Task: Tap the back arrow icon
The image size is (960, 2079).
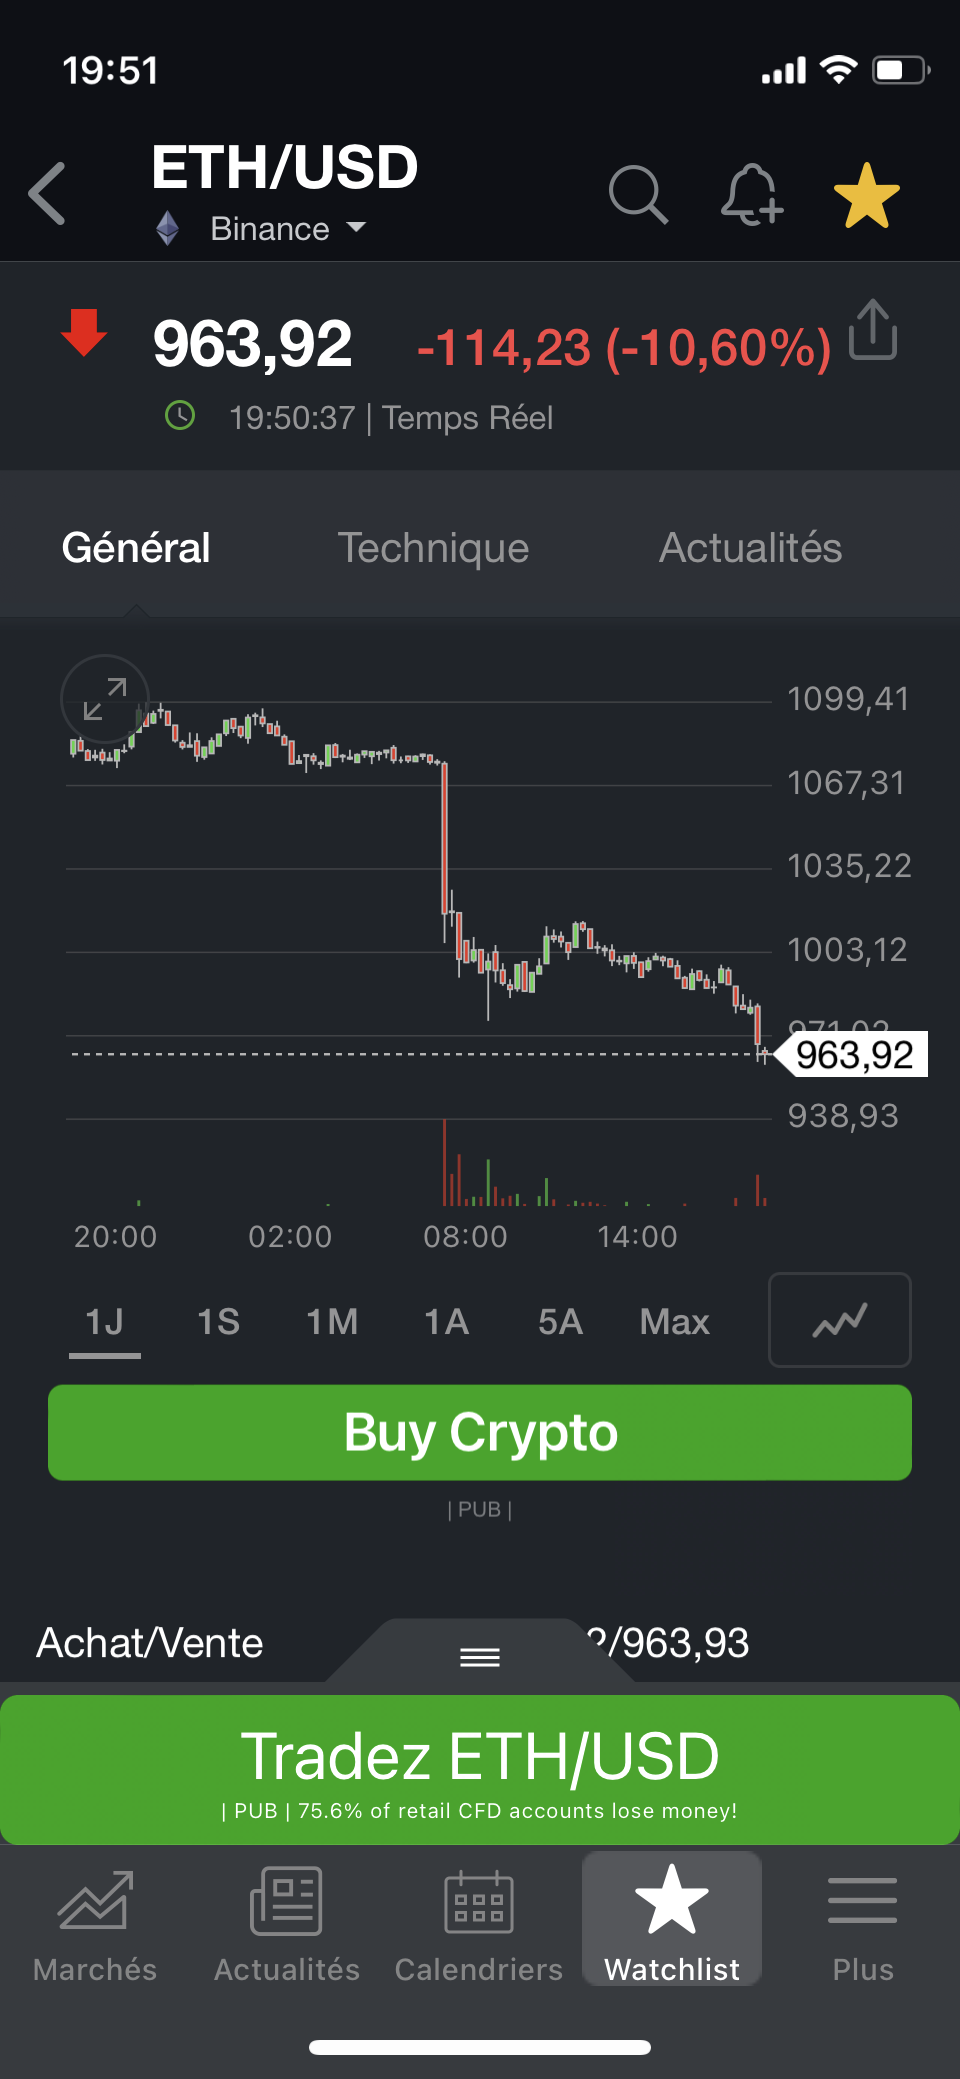Action: tap(47, 193)
